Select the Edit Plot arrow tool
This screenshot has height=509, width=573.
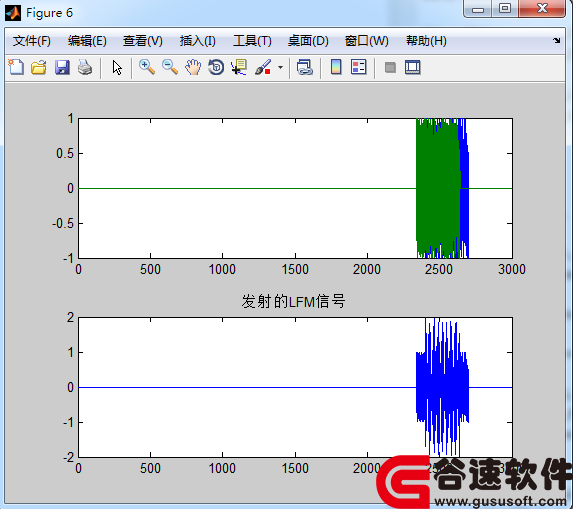pyautogui.click(x=117, y=68)
